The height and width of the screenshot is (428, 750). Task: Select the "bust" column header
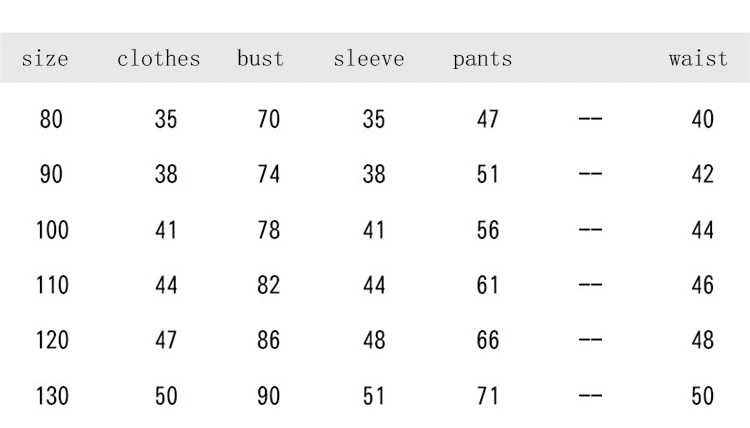coord(260,59)
